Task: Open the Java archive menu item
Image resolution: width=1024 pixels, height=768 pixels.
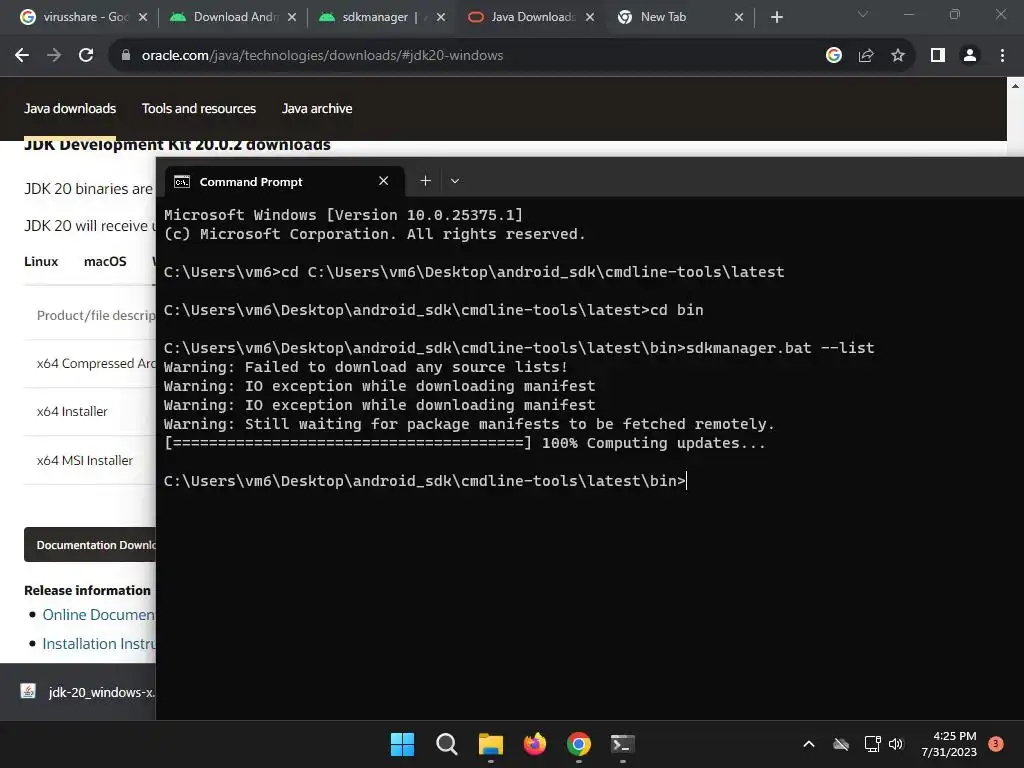Action: pyautogui.click(x=317, y=108)
